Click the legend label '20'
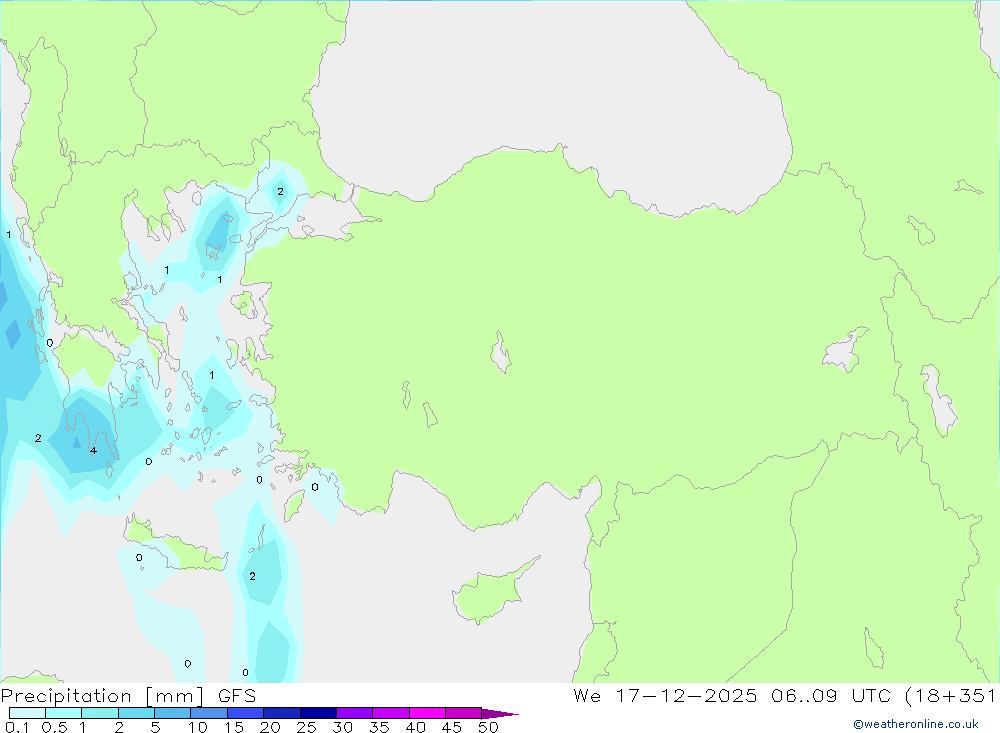The image size is (1000, 733). (270, 727)
